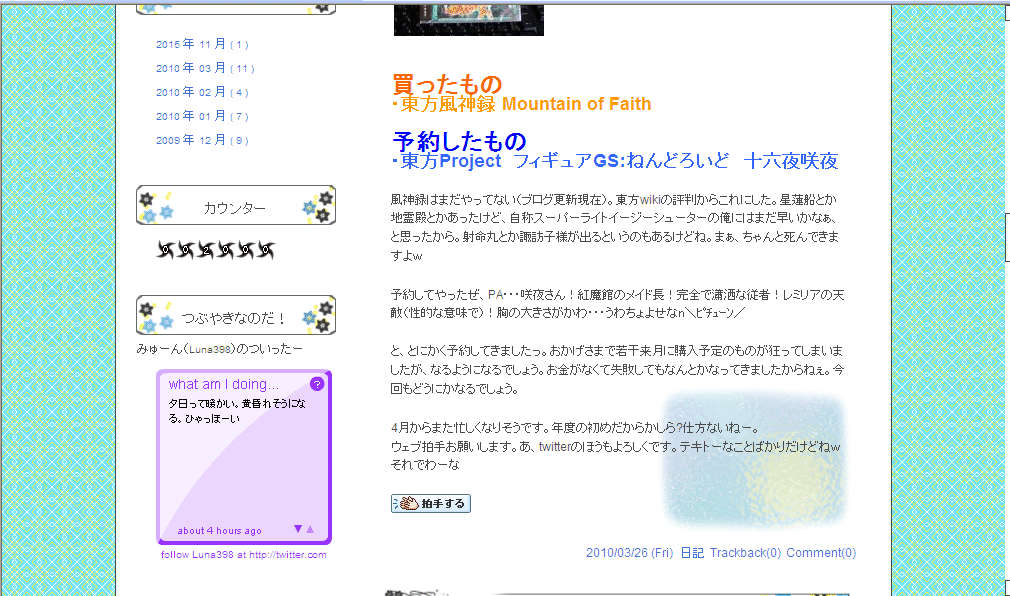Viewport: 1010px width, 596px height.
Task: Click the 東方風神録 Mountain of Faith text
Action: 522,104
